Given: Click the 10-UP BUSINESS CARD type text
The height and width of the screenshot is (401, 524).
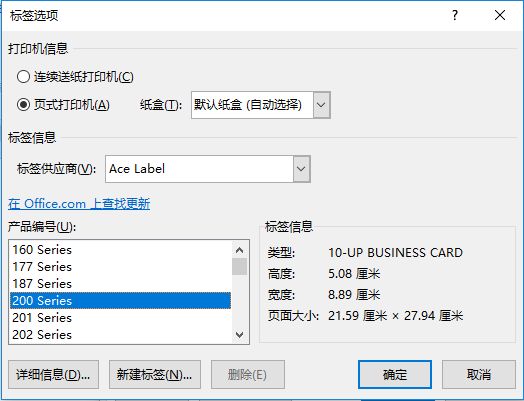Looking at the screenshot, I should coord(395,253).
